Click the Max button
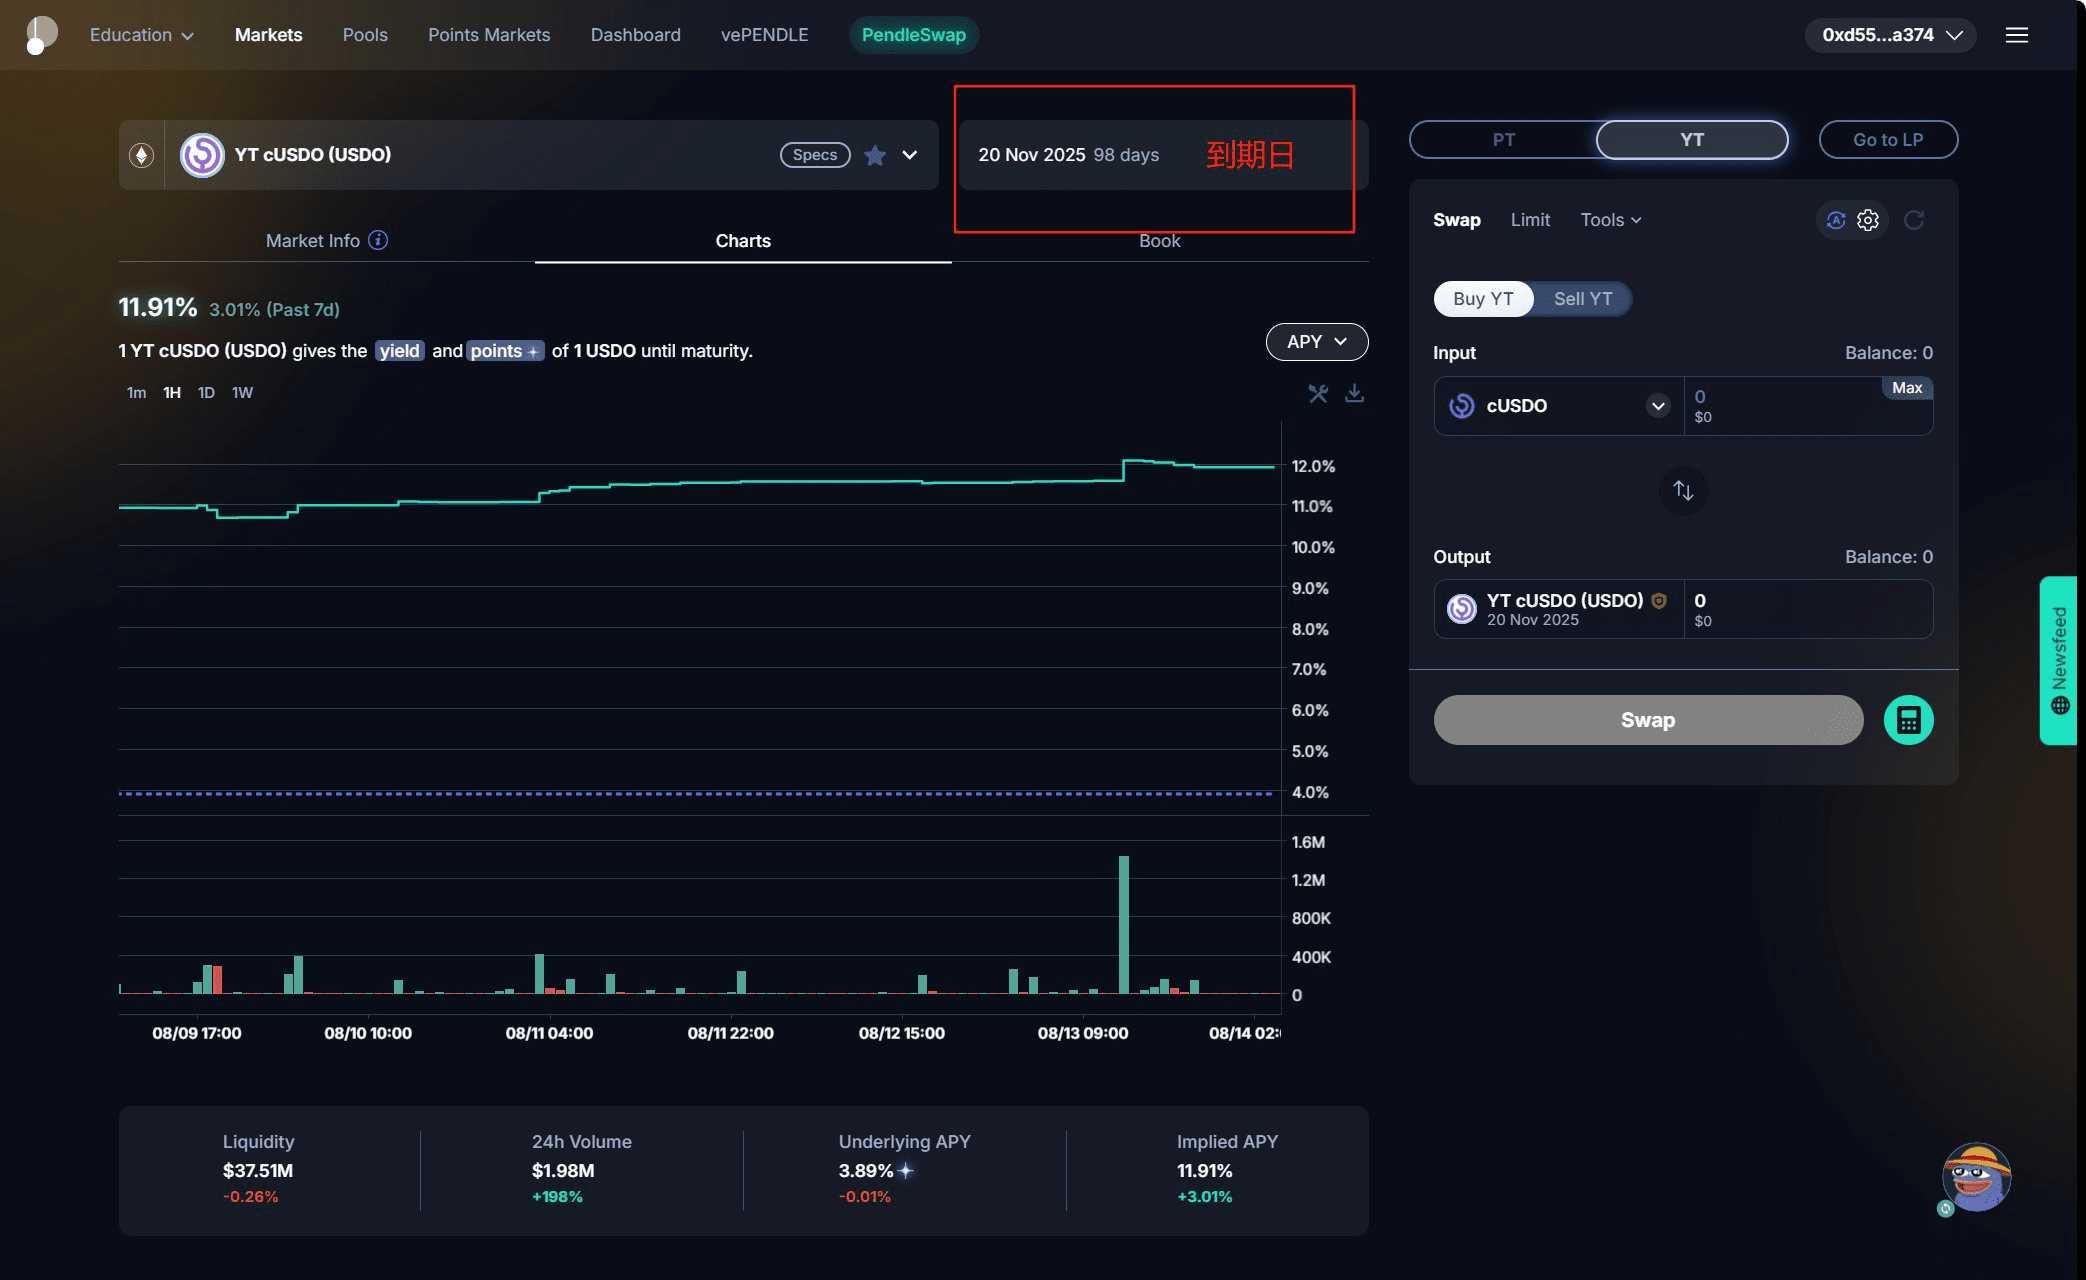This screenshot has height=1280, width=2086. [1906, 388]
